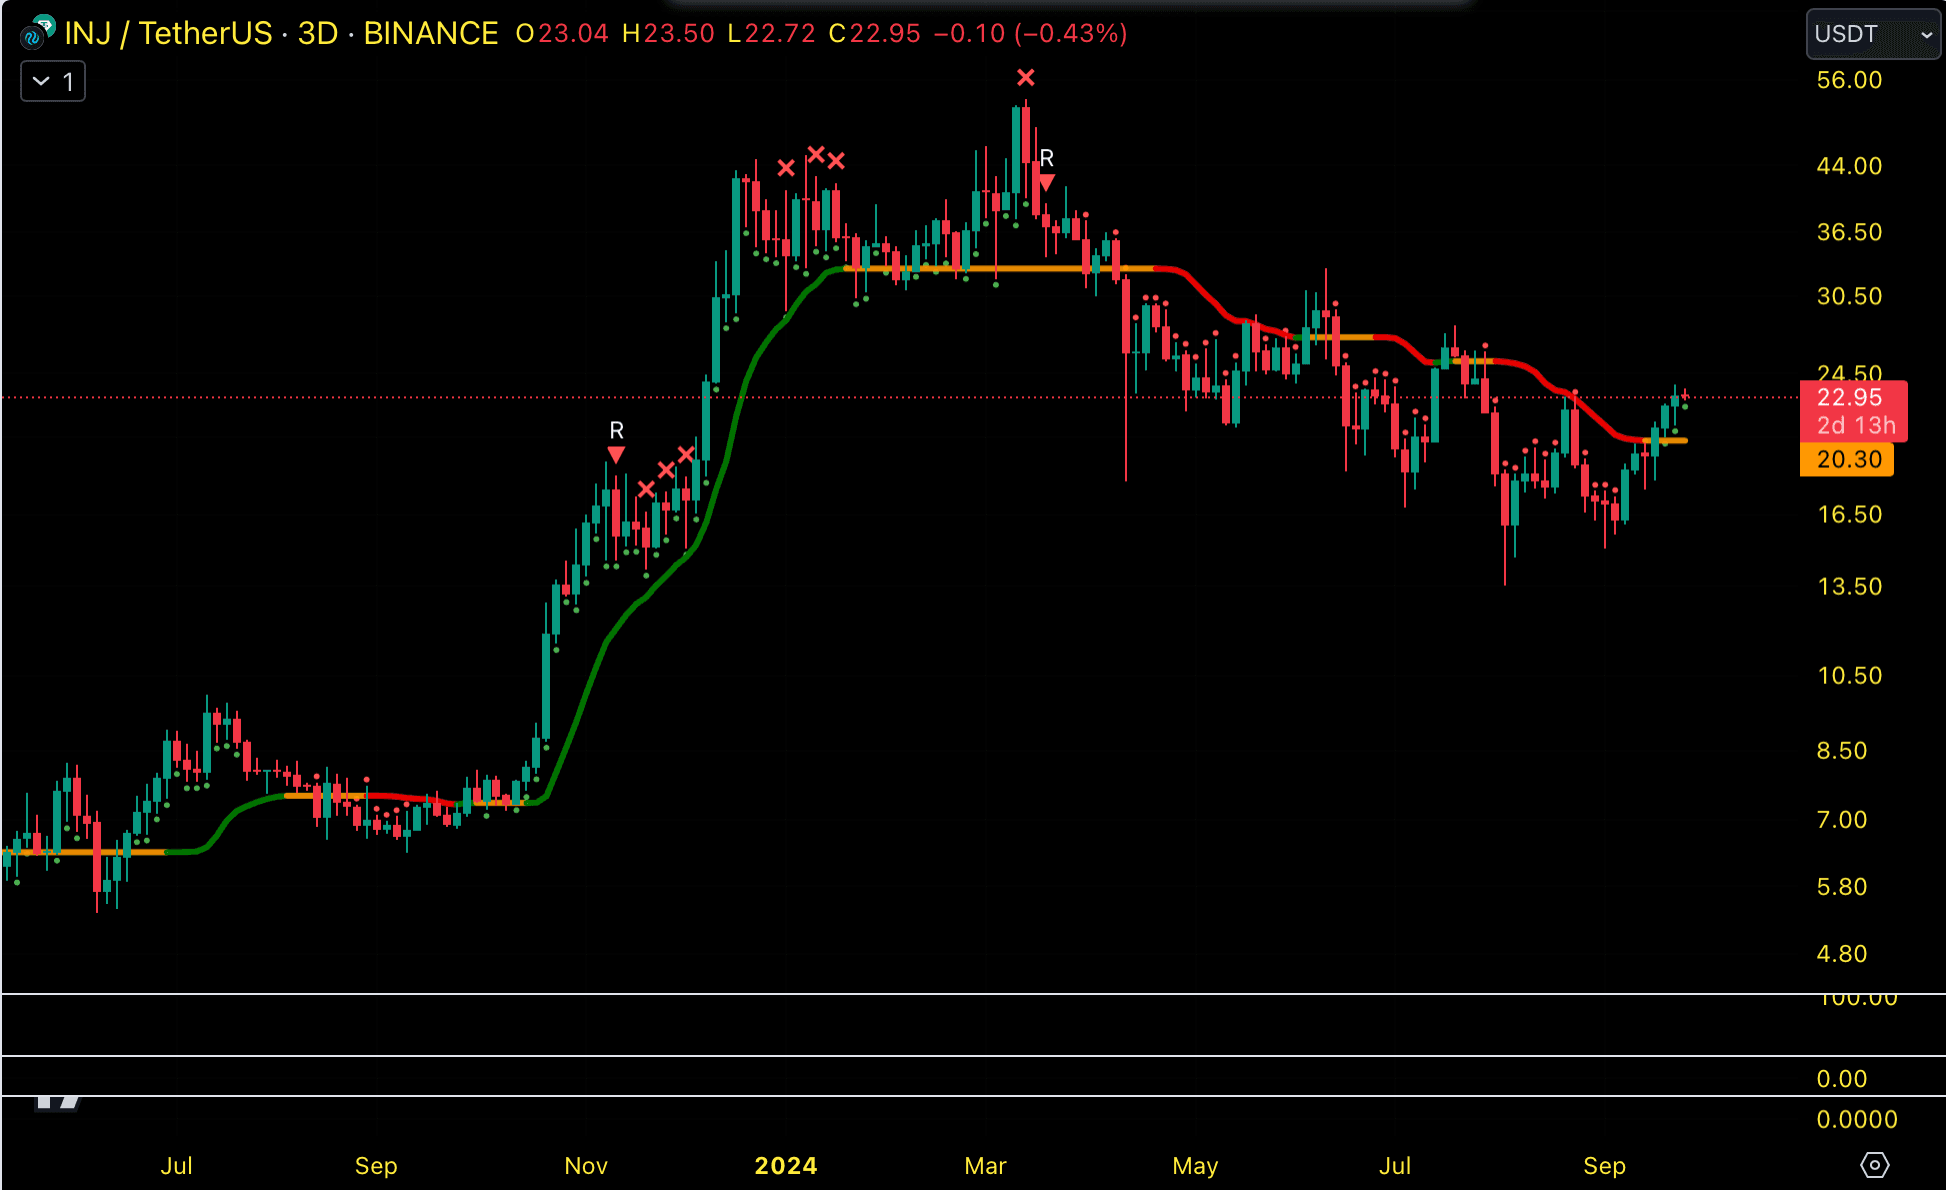The height and width of the screenshot is (1190, 1946).
Task: Click the 16.50 price scale value
Action: [1849, 515]
